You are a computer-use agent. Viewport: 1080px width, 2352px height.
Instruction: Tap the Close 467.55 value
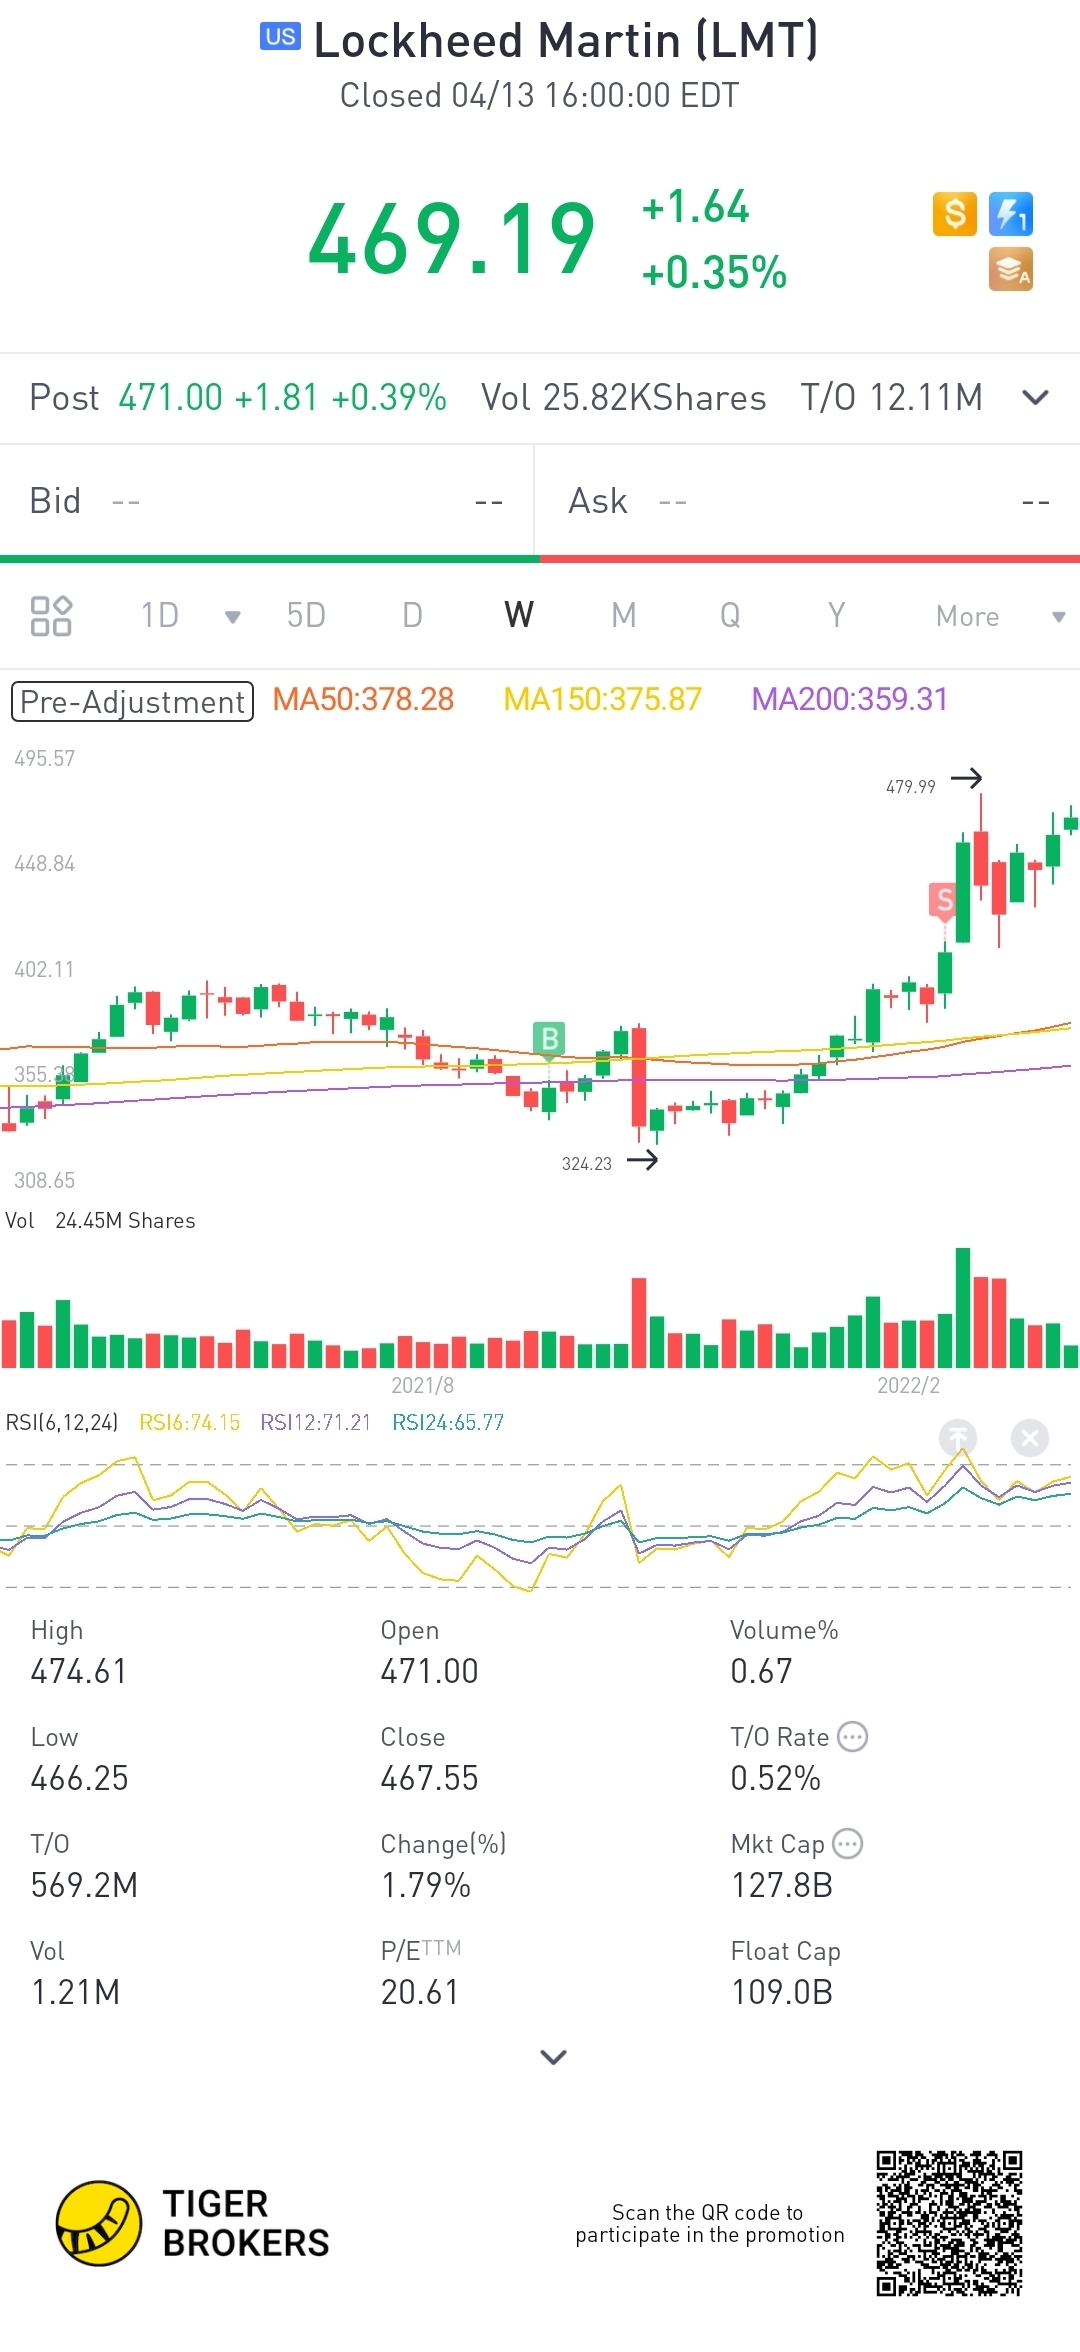point(429,1778)
